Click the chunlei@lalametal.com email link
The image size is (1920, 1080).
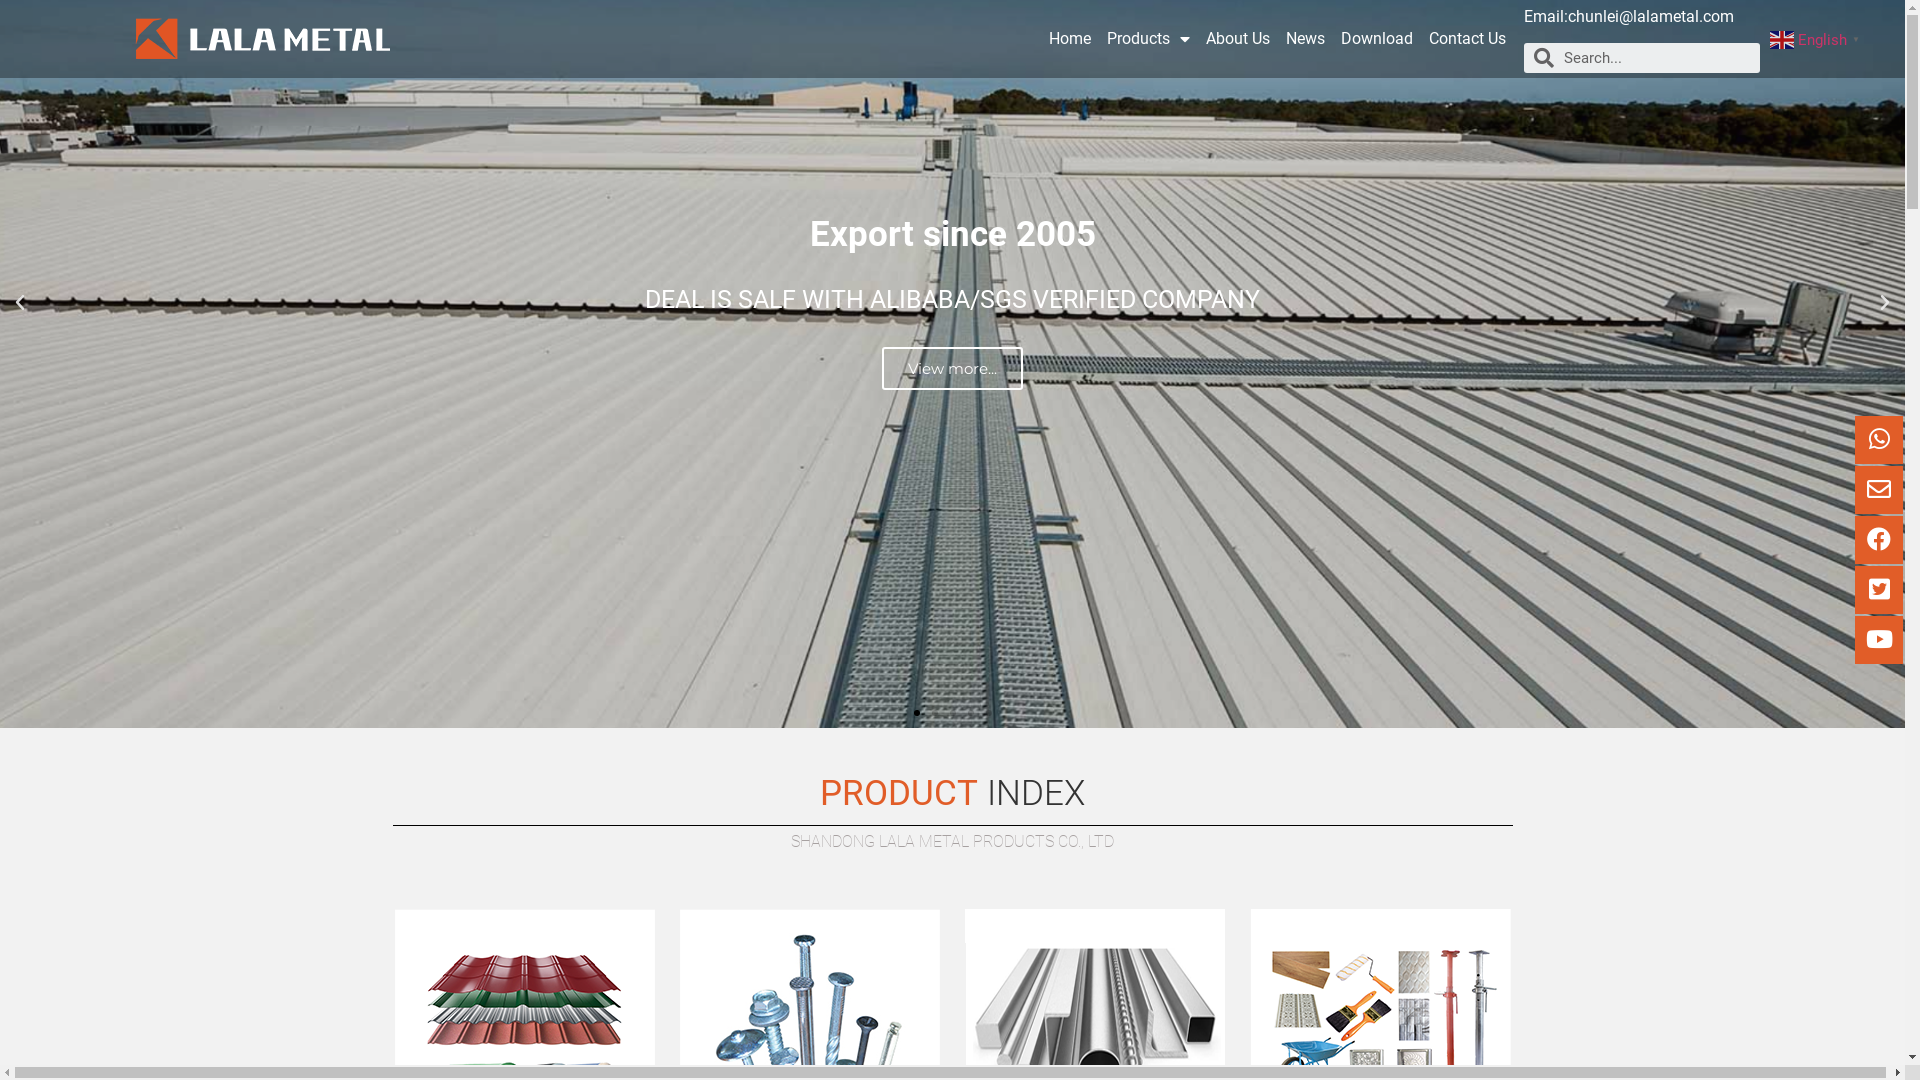click(x=1650, y=17)
